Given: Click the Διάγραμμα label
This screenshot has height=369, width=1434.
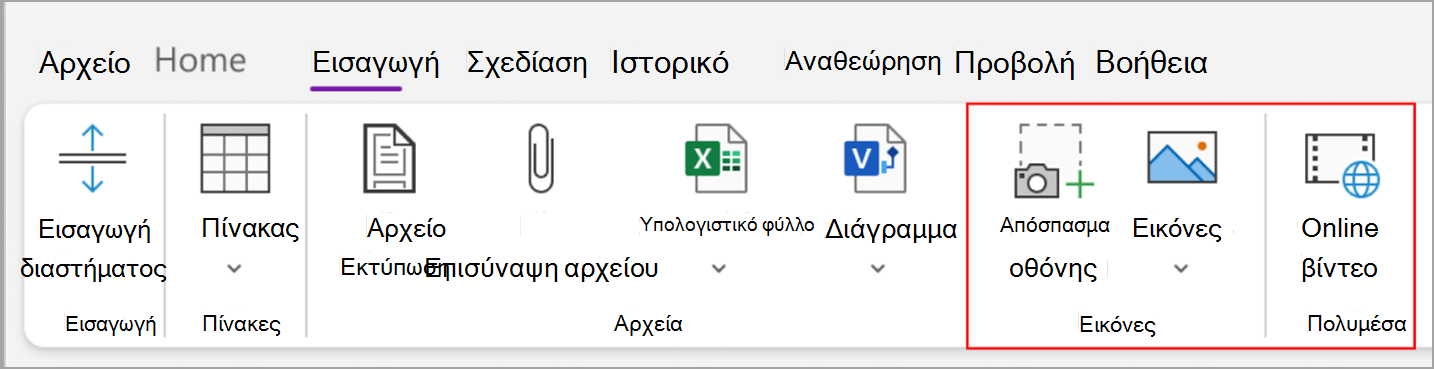Looking at the screenshot, I should click(x=891, y=229).
